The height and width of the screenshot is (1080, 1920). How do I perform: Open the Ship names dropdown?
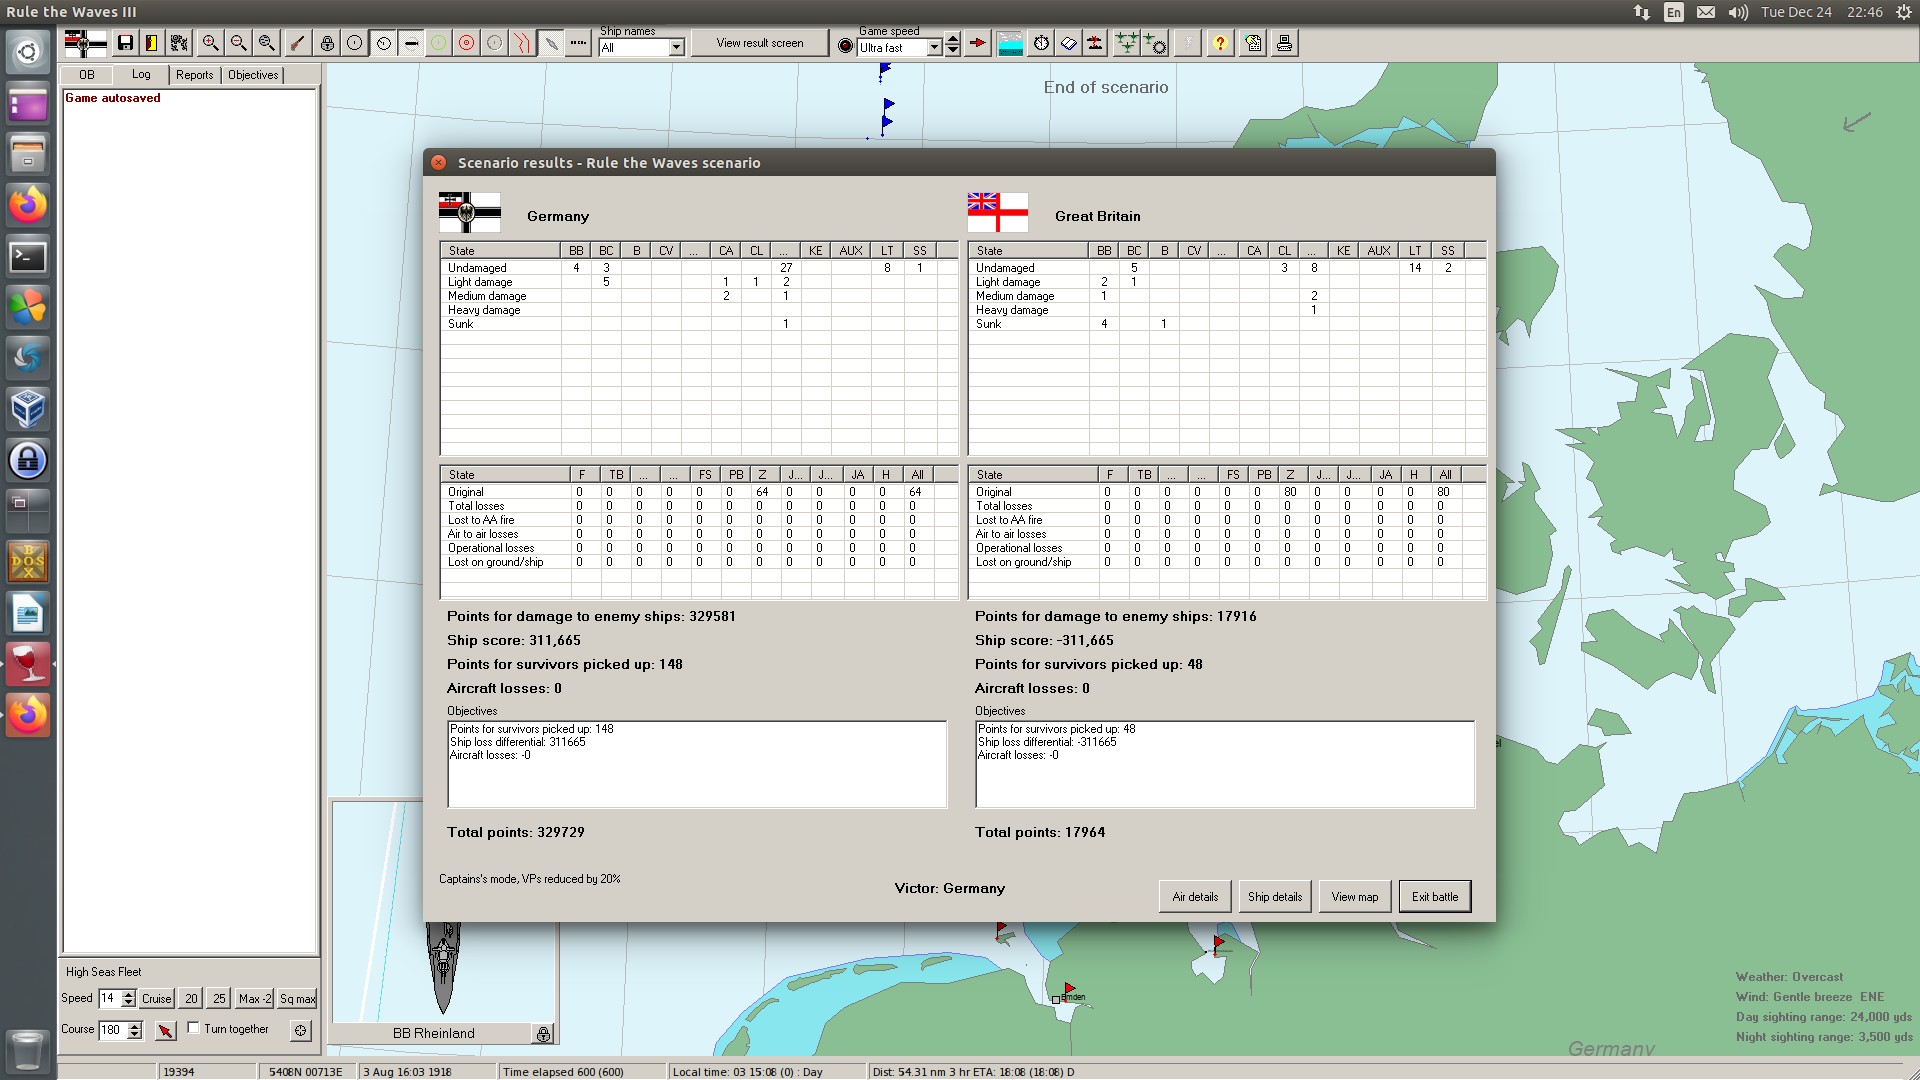(x=676, y=48)
